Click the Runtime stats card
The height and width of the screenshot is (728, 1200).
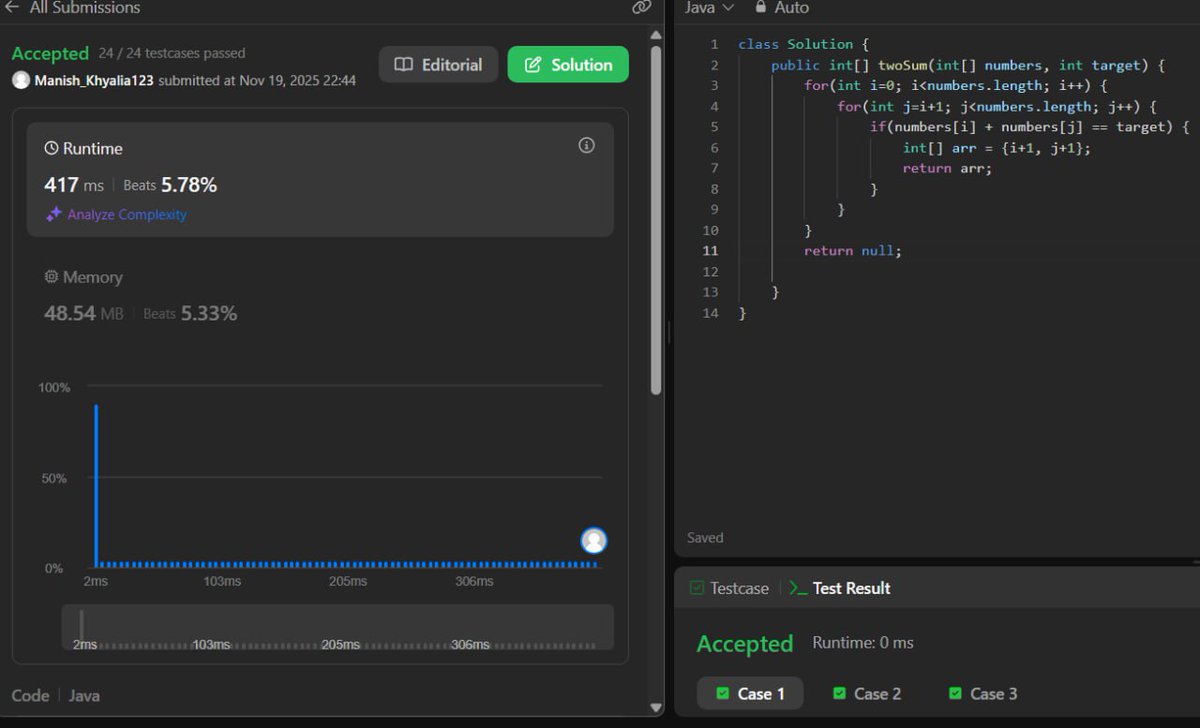320,180
